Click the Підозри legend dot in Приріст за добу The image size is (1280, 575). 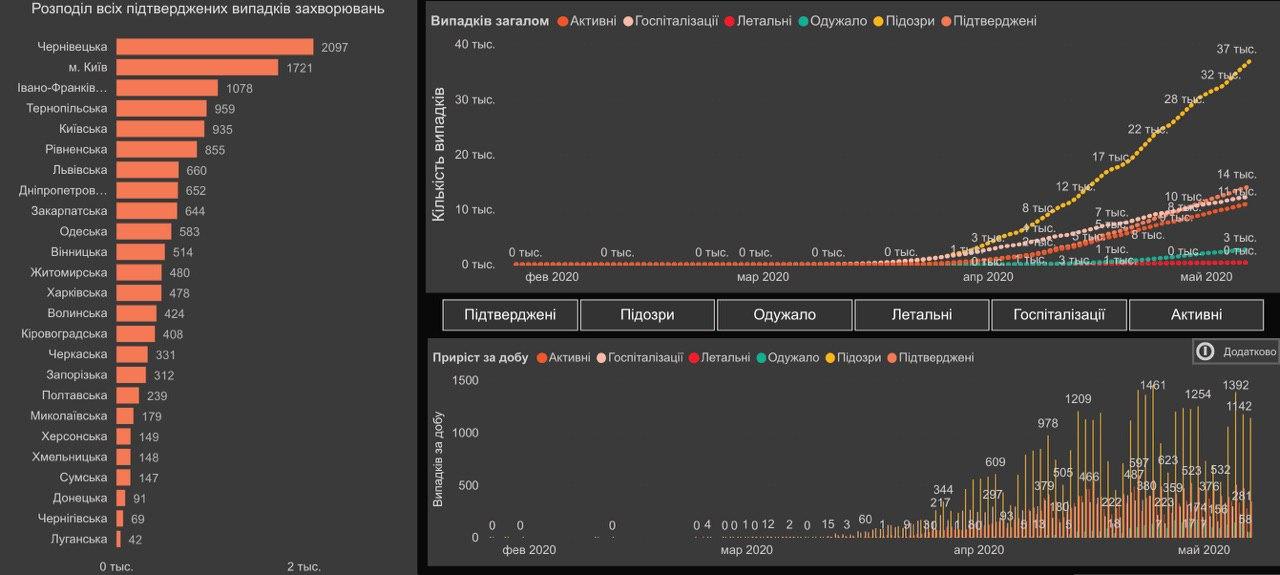coord(829,358)
